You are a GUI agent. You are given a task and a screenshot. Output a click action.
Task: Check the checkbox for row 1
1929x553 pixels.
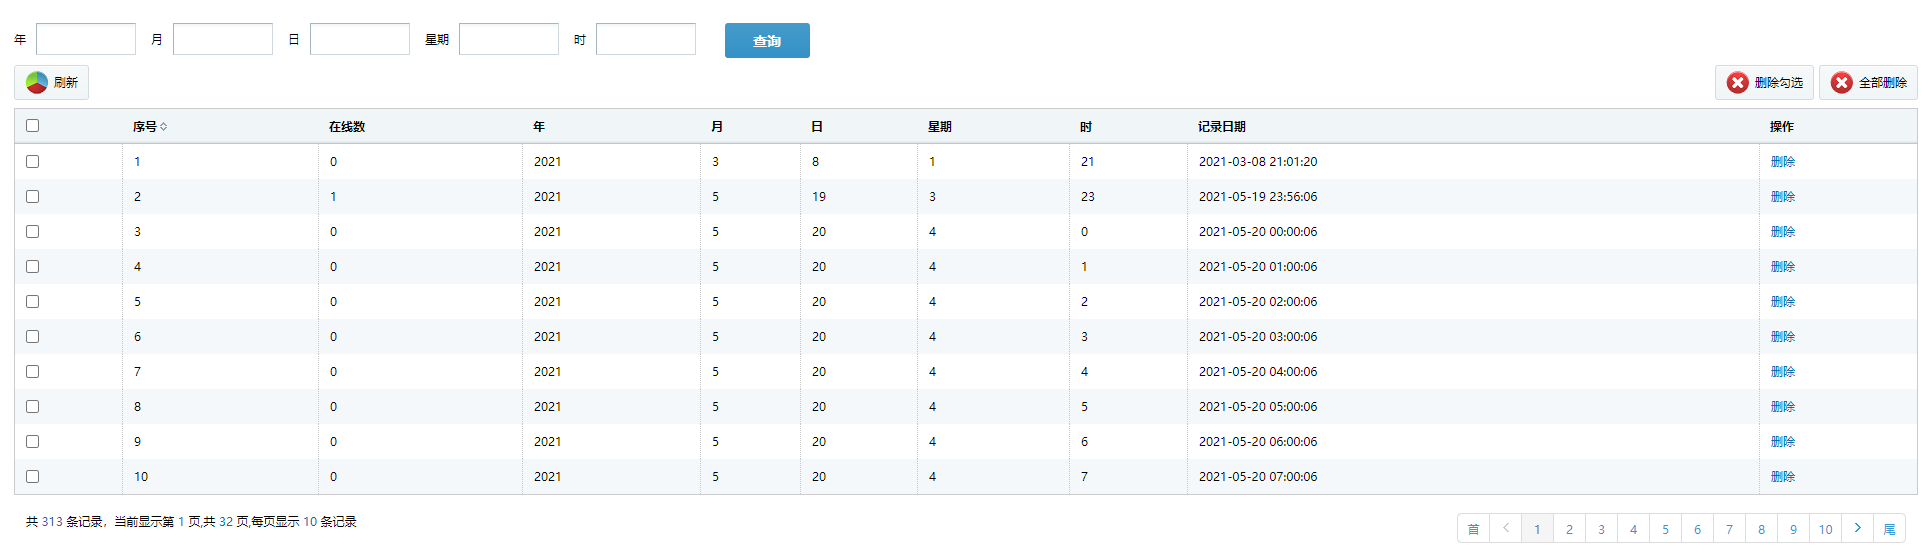click(32, 161)
